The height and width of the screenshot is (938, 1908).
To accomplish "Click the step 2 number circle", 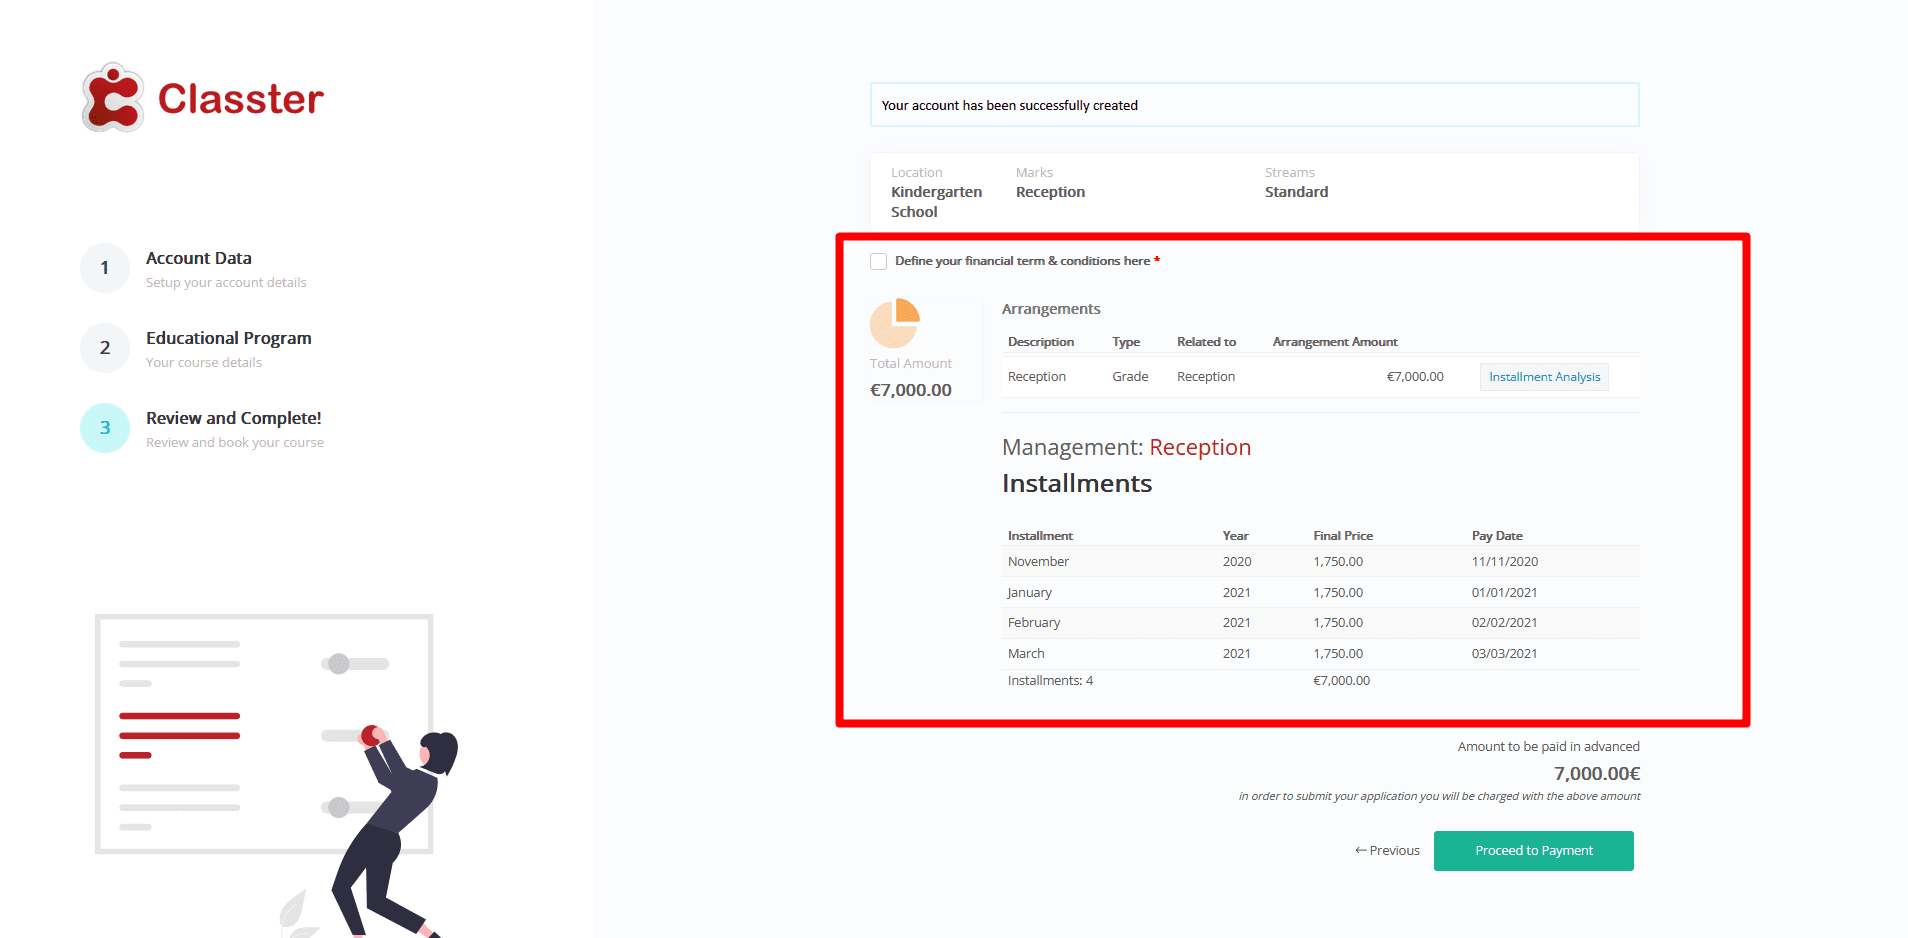I will [x=105, y=348].
